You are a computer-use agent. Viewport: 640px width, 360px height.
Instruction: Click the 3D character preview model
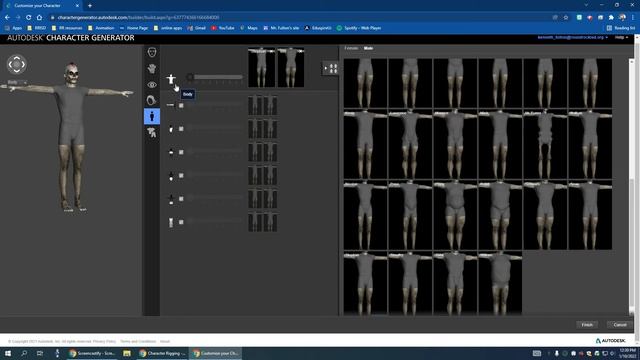coord(71,137)
